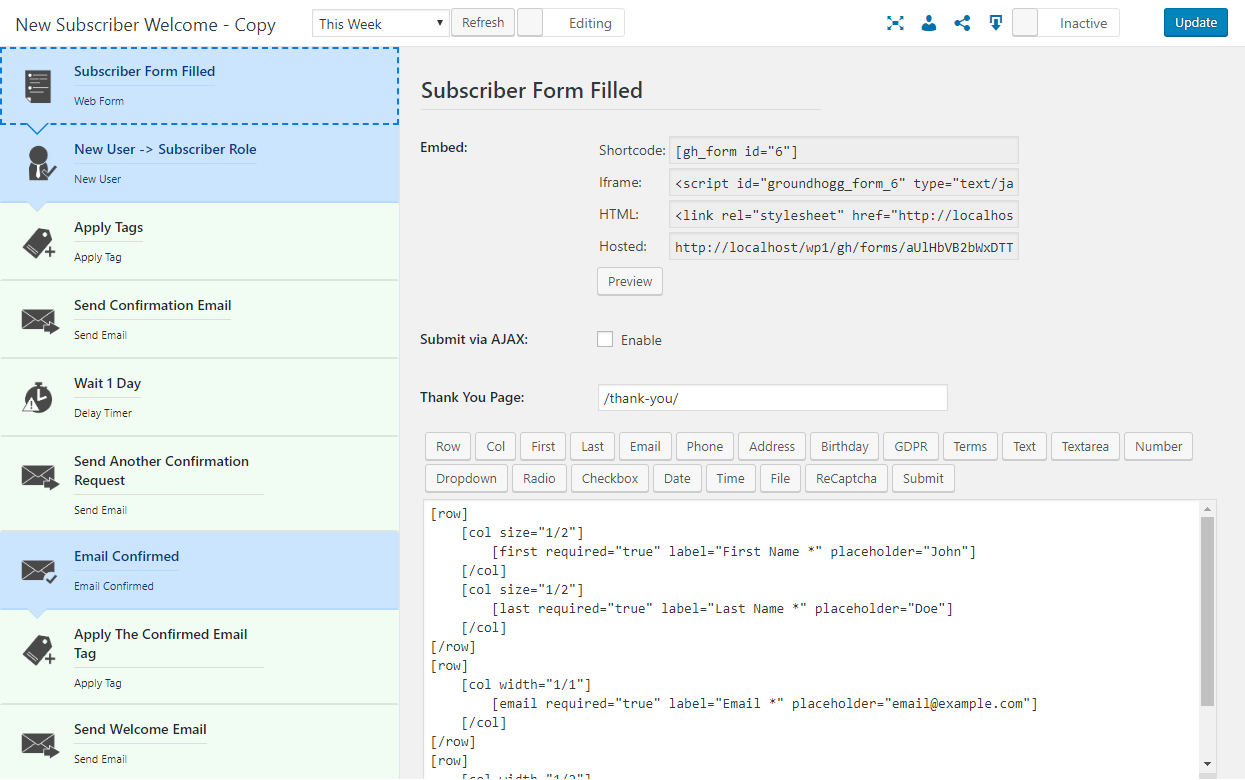Open the This Week date range dropdown
Viewport: 1245px width, 780px height.
tap(381, 24)
